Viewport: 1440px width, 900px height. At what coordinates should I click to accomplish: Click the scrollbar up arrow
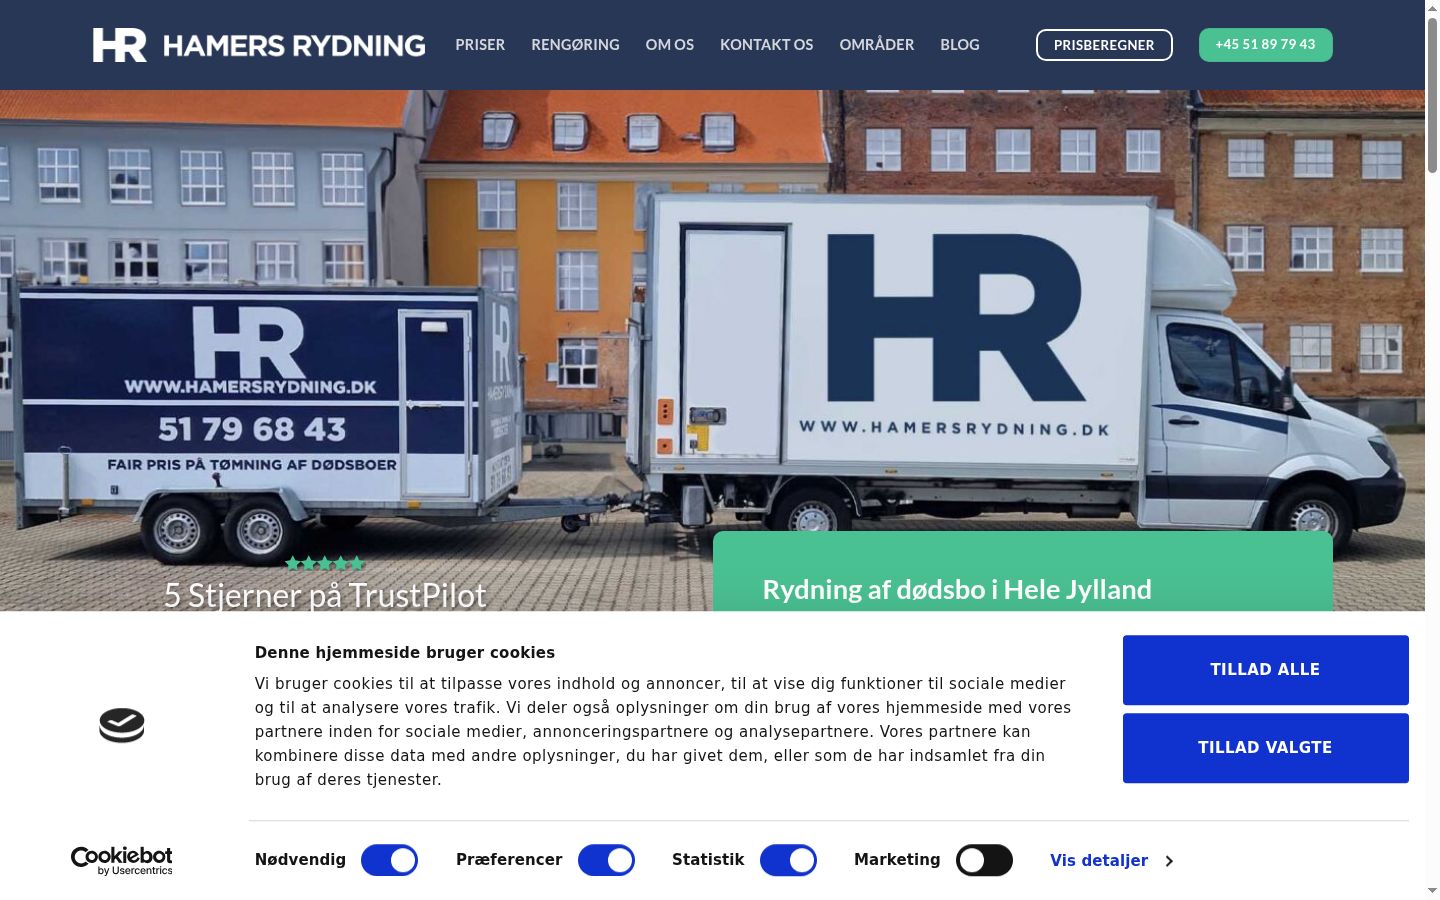(1432, 8)
